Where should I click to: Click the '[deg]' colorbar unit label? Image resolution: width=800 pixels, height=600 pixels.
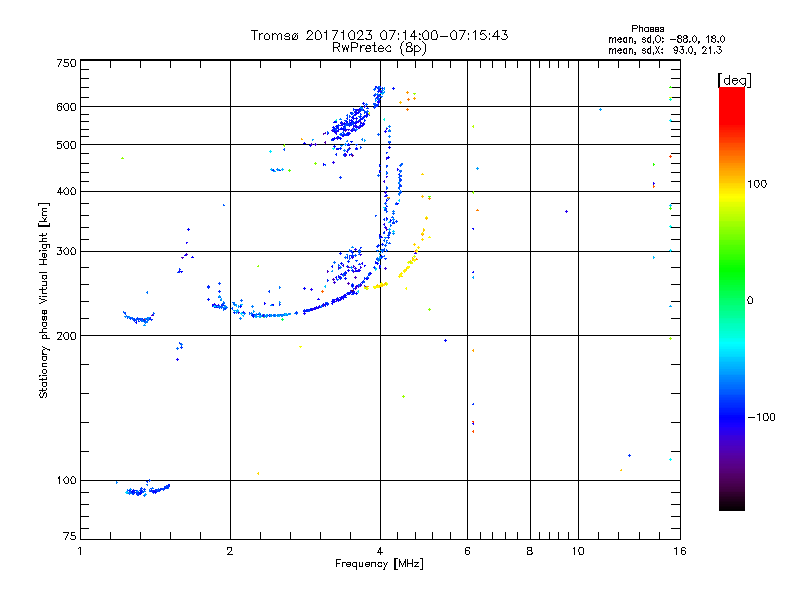734,80
